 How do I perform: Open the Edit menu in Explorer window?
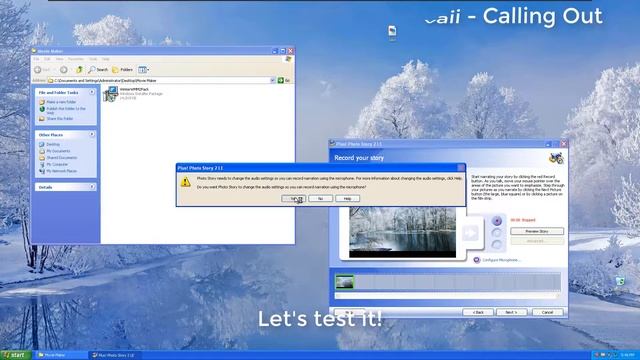click(x=47, y=59)
